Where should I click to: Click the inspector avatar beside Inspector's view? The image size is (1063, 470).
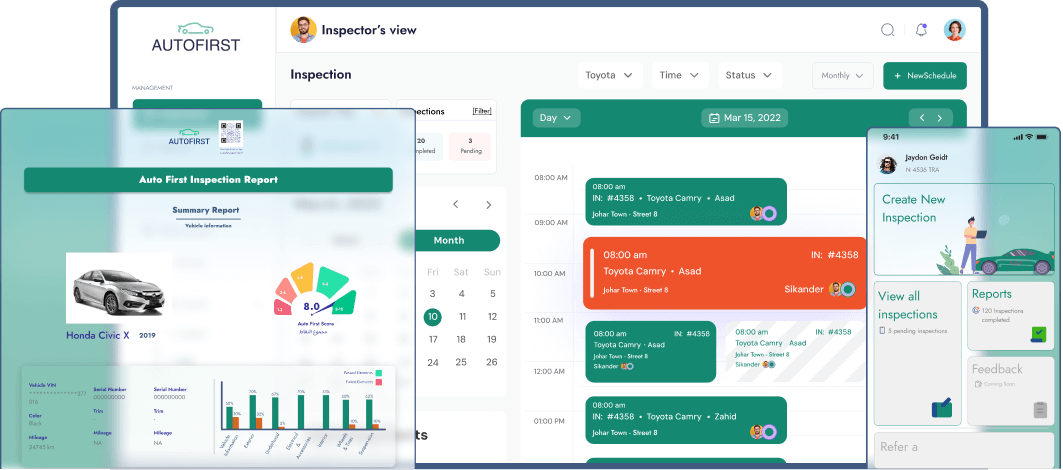(x=303, y=30)
